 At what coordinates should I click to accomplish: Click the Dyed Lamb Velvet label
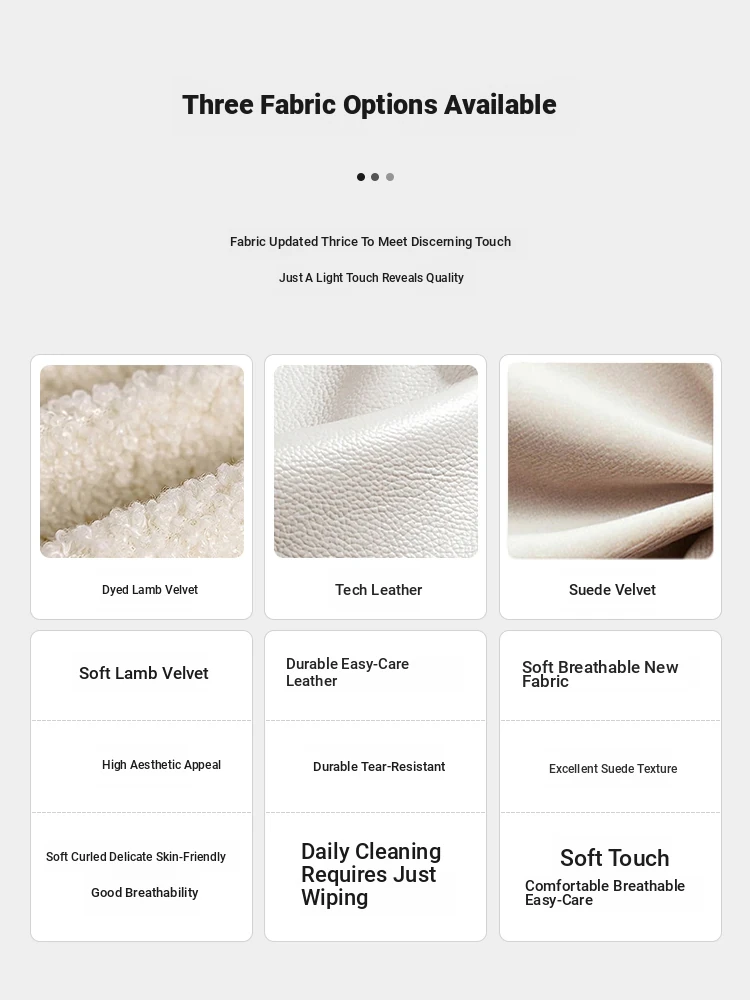coord(150,590)
